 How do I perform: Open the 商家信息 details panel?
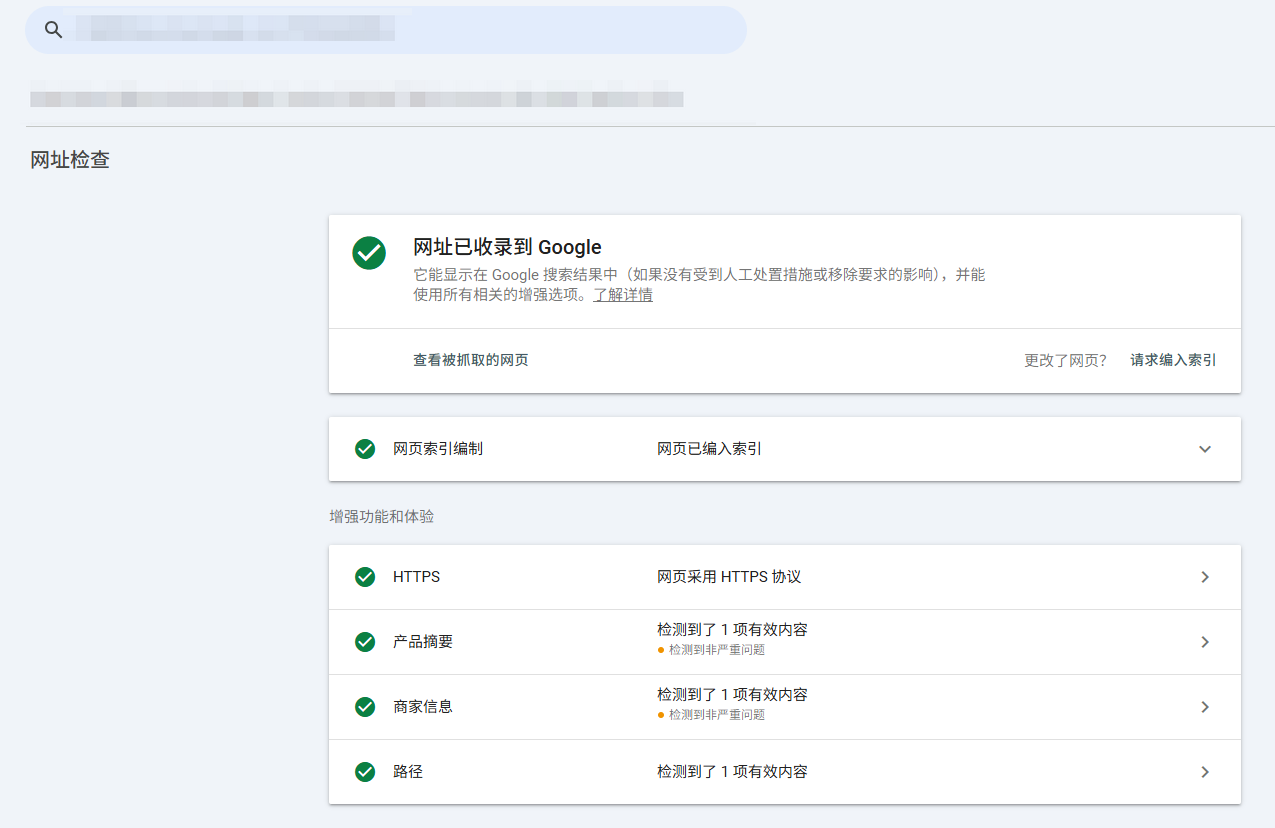click(x=1205, y=706)
